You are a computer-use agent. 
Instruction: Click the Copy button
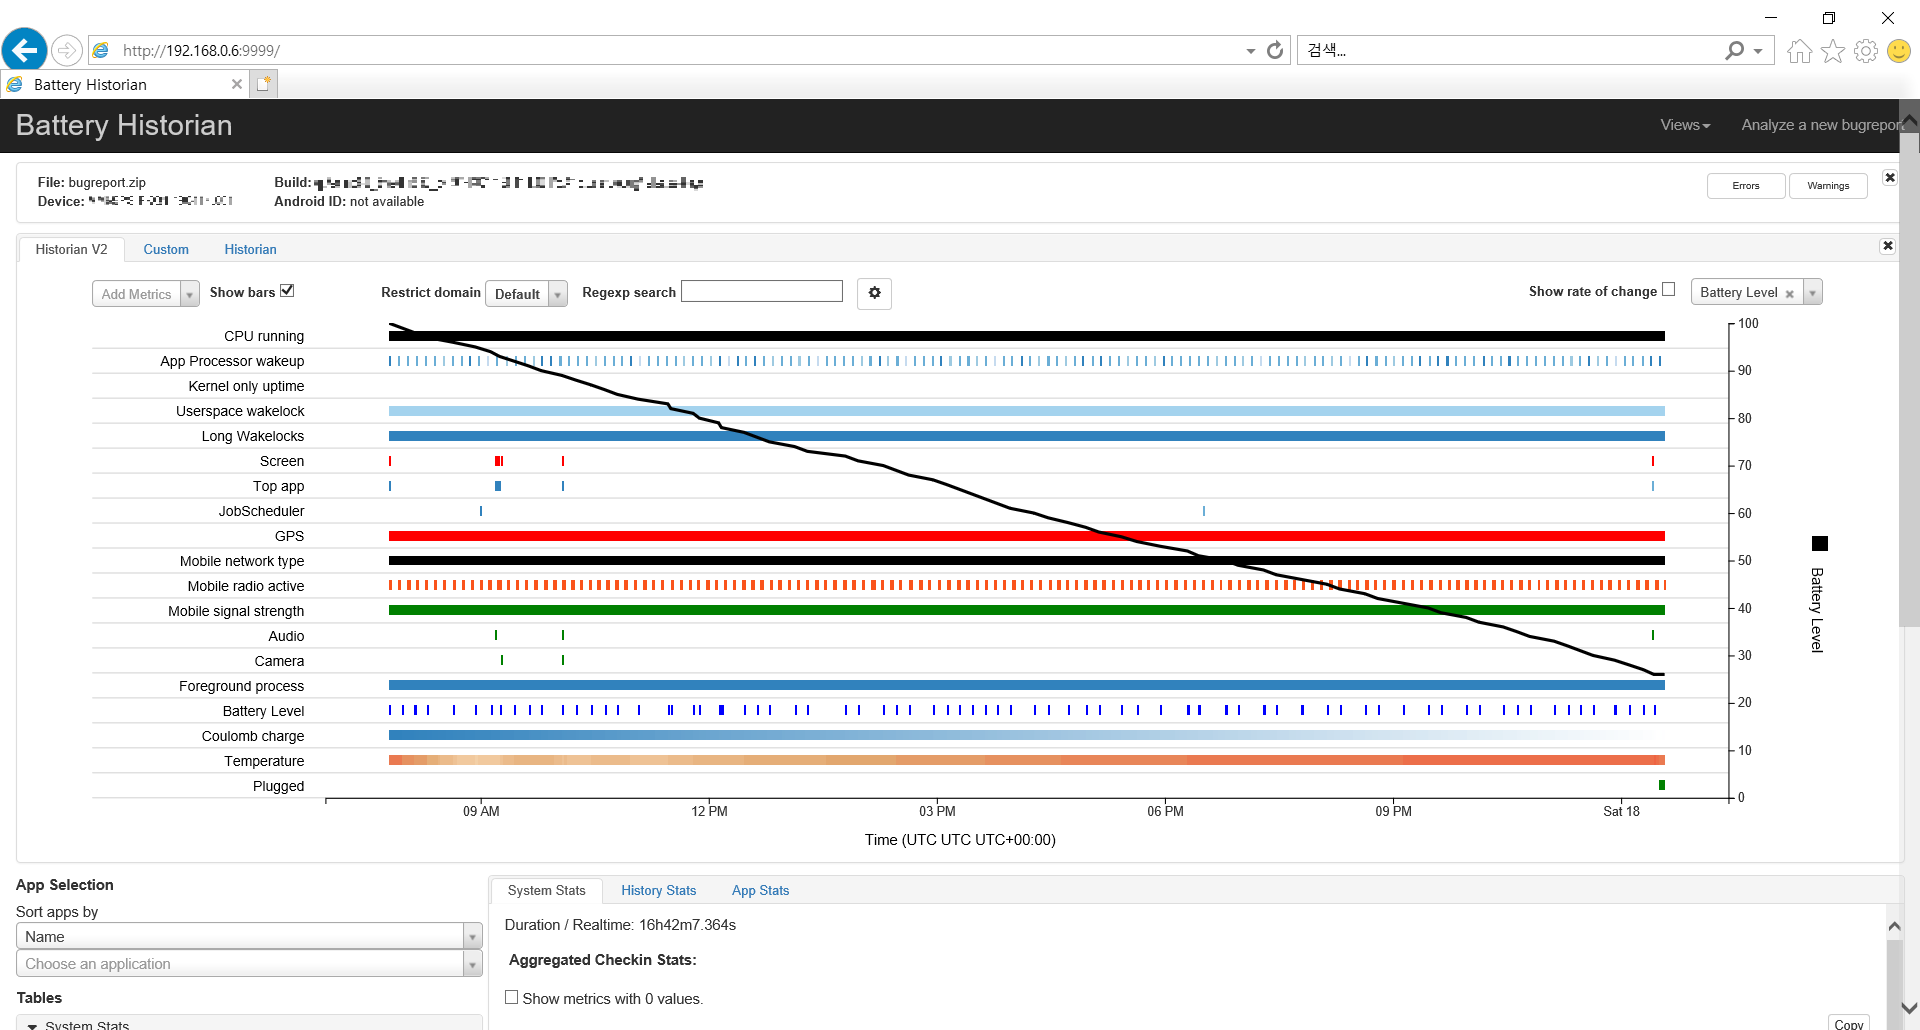(x=1848, y=1023)
